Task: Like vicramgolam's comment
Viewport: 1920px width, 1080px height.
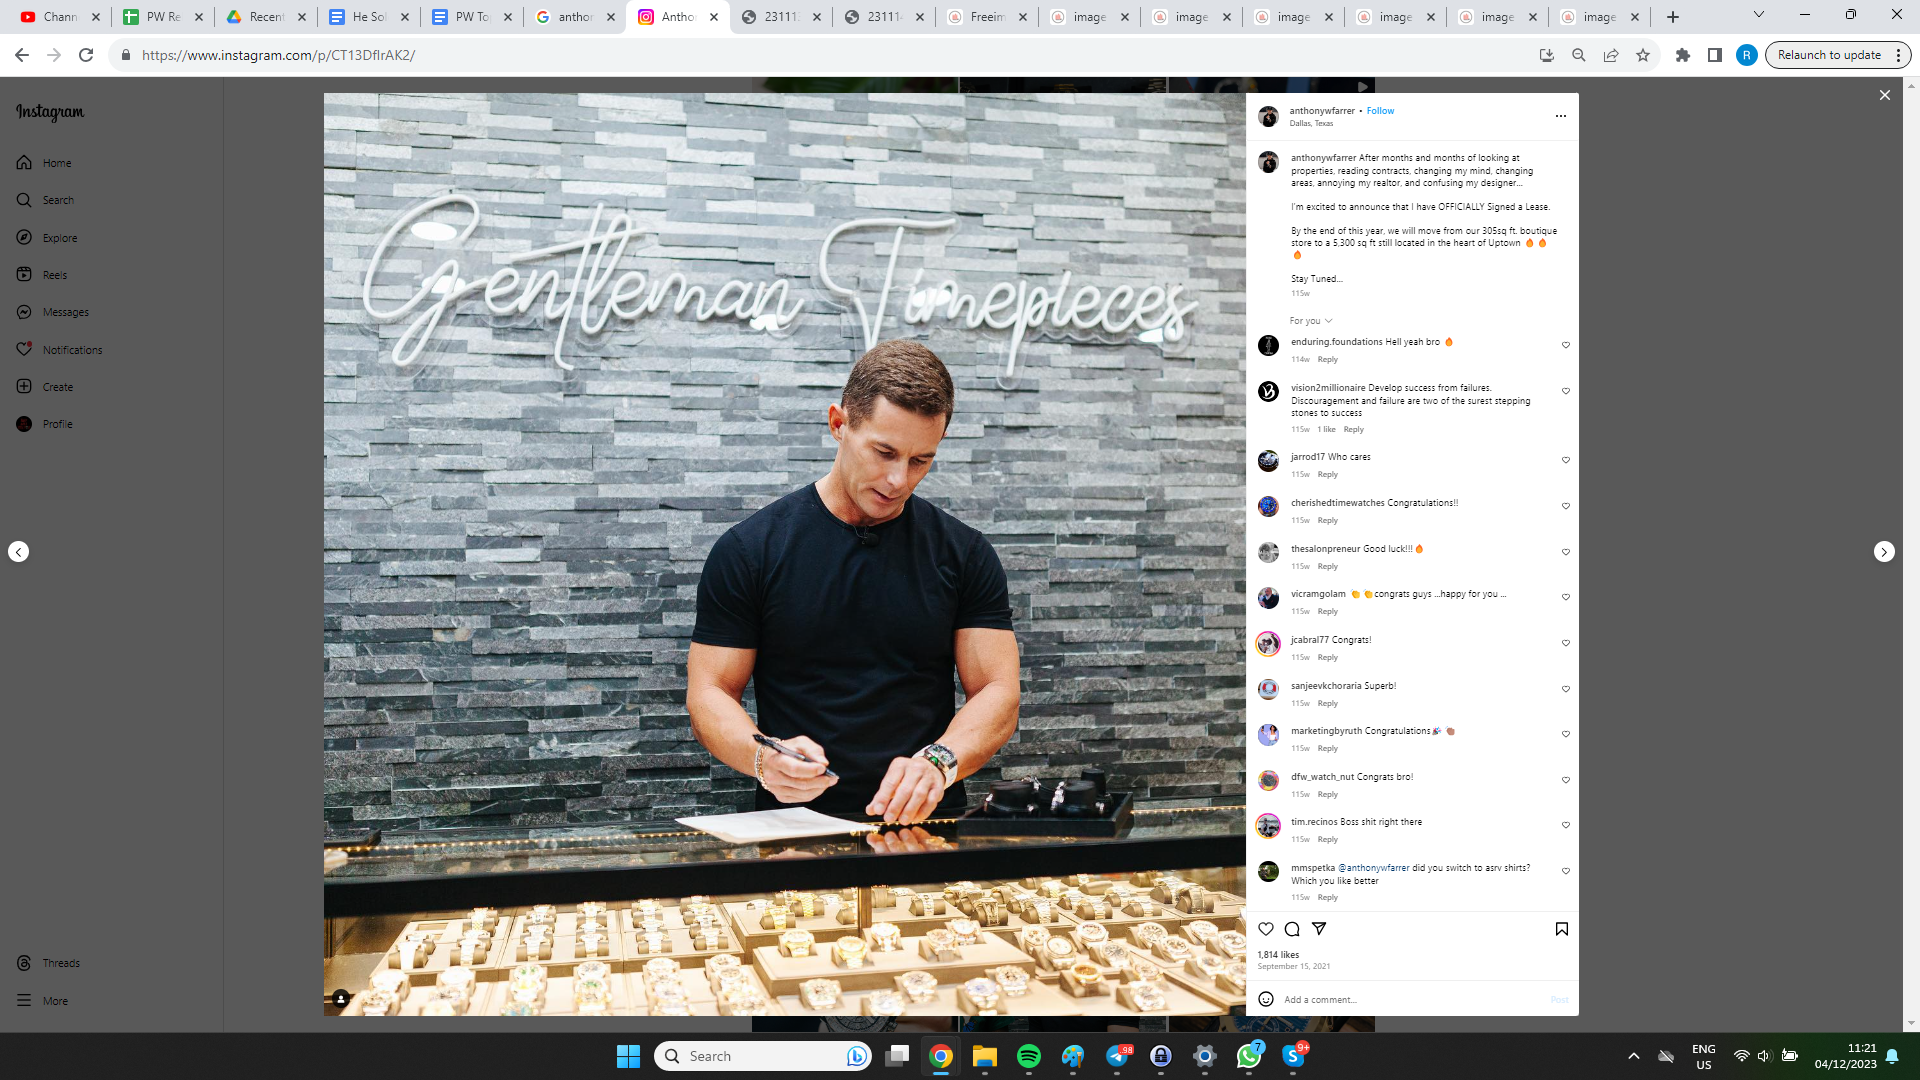Action: tap(1566, 597)
